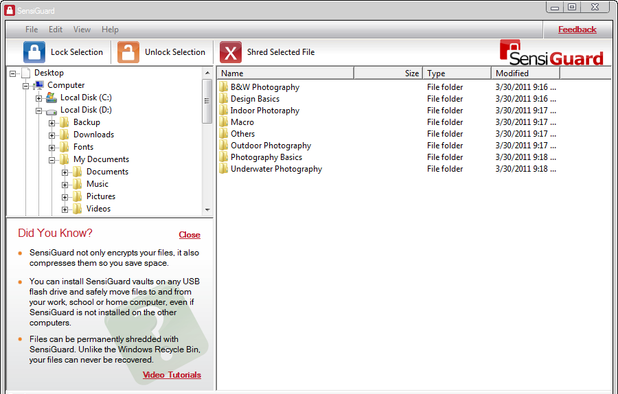The image size is (618, 394).
Task: Sort the list by Size column
Action: click(388, 73)
